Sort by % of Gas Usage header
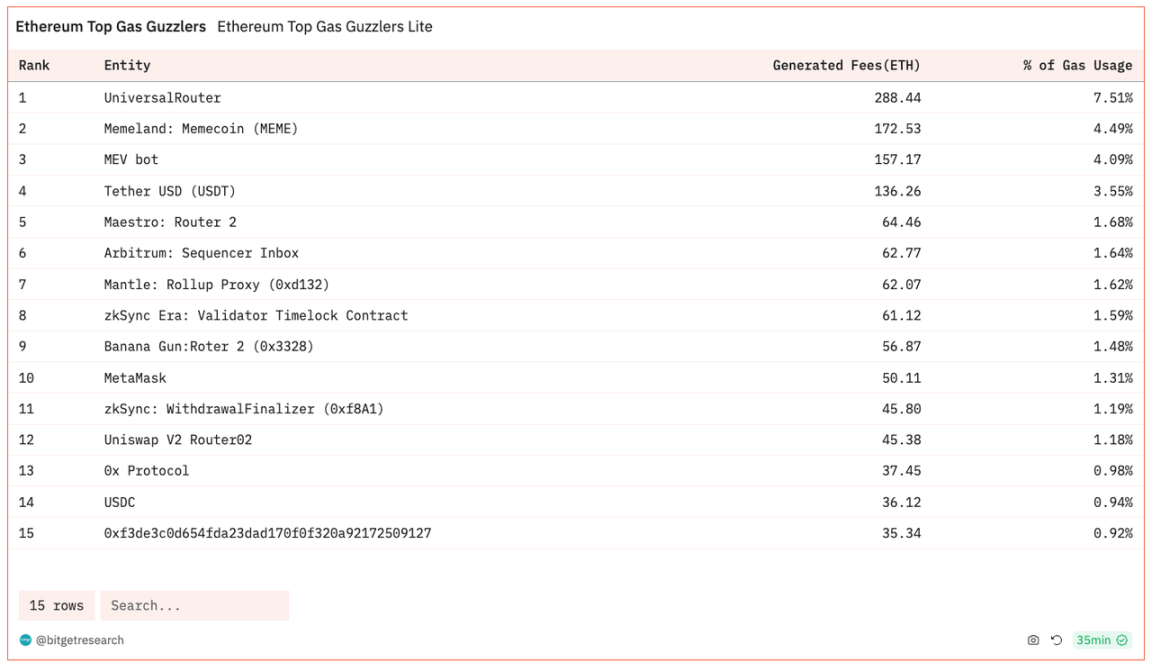 (x=1077, y=65)
